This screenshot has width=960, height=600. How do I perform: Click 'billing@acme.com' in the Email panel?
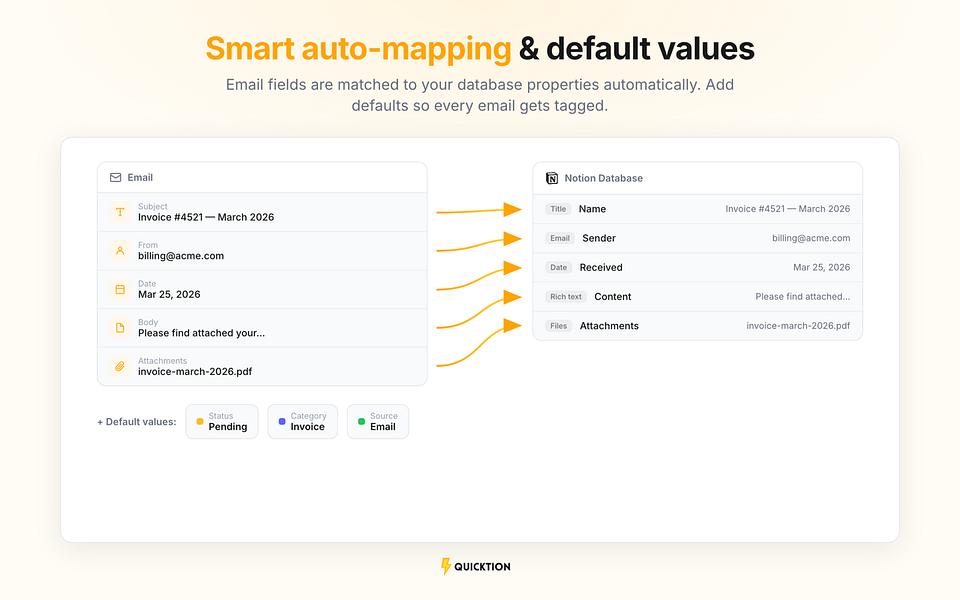(181, 256)
